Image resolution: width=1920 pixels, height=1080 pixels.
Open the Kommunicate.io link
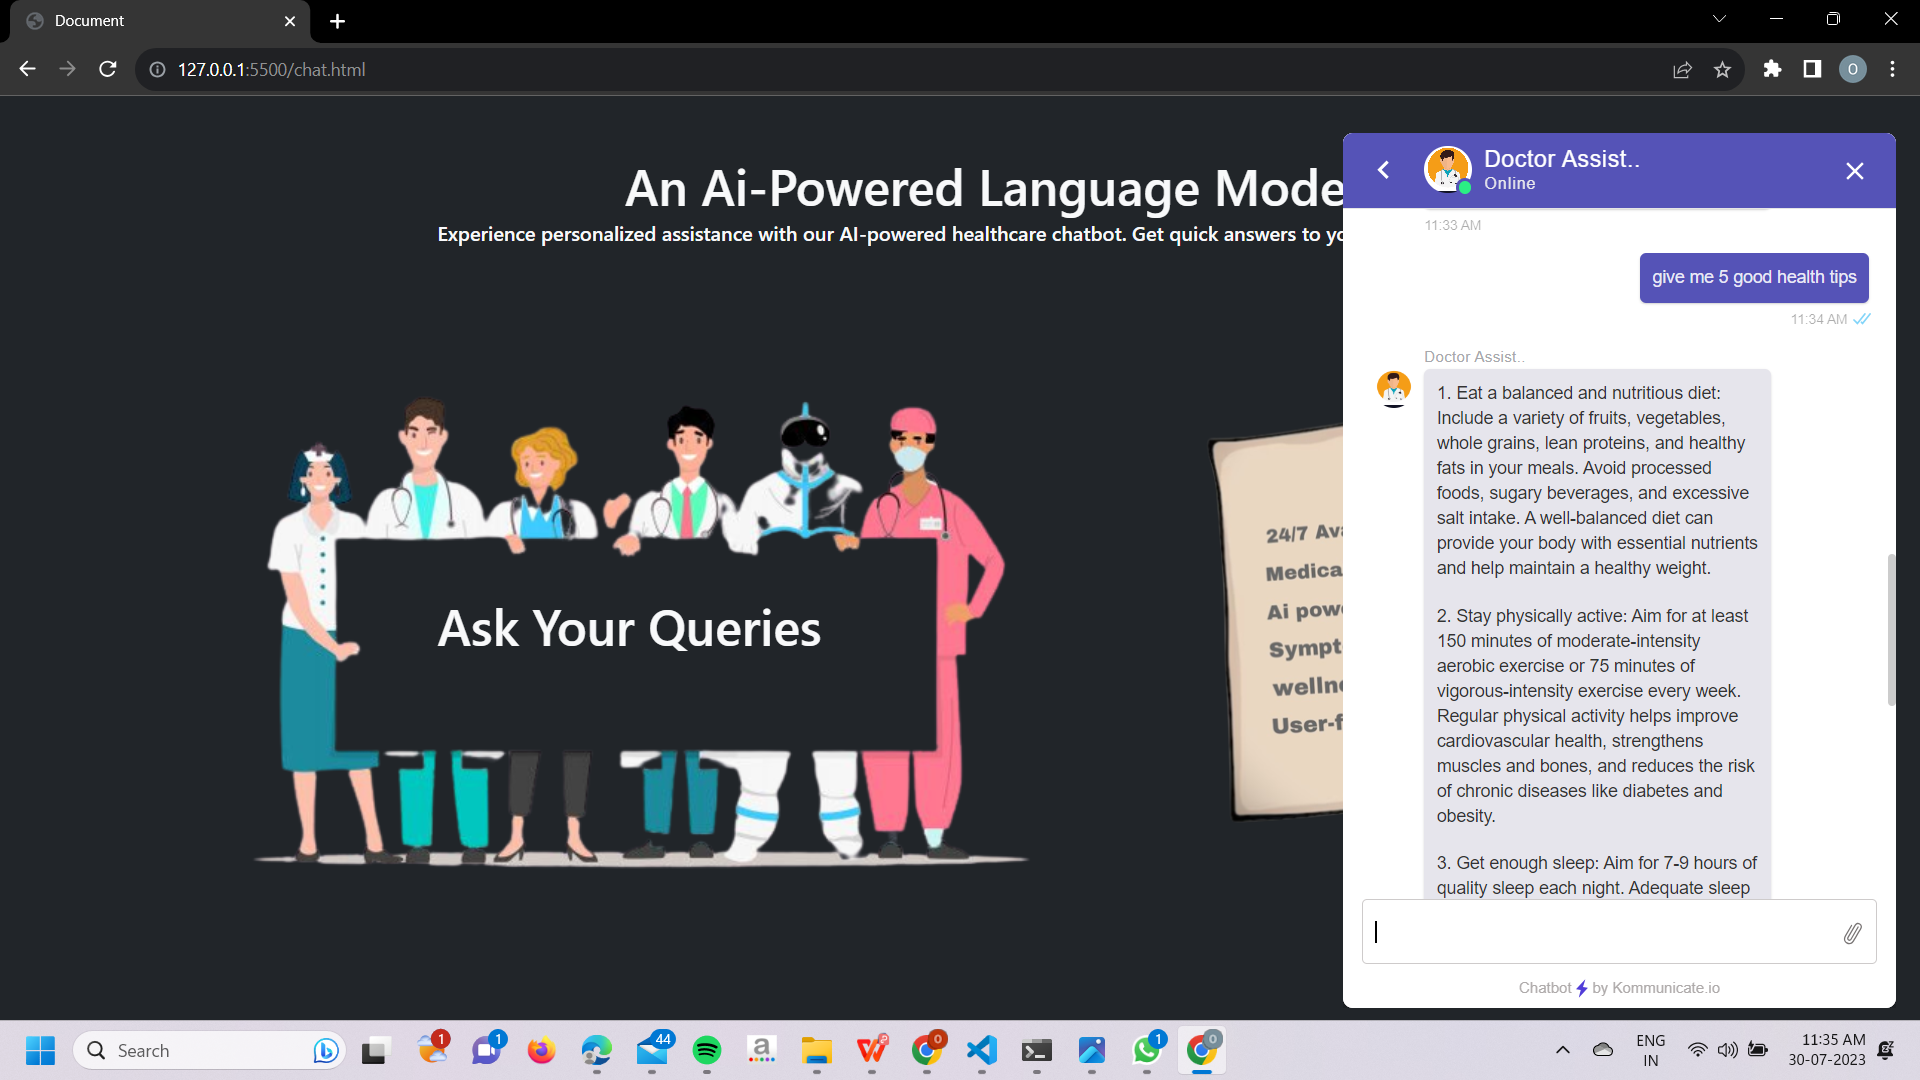[1663, 988]
